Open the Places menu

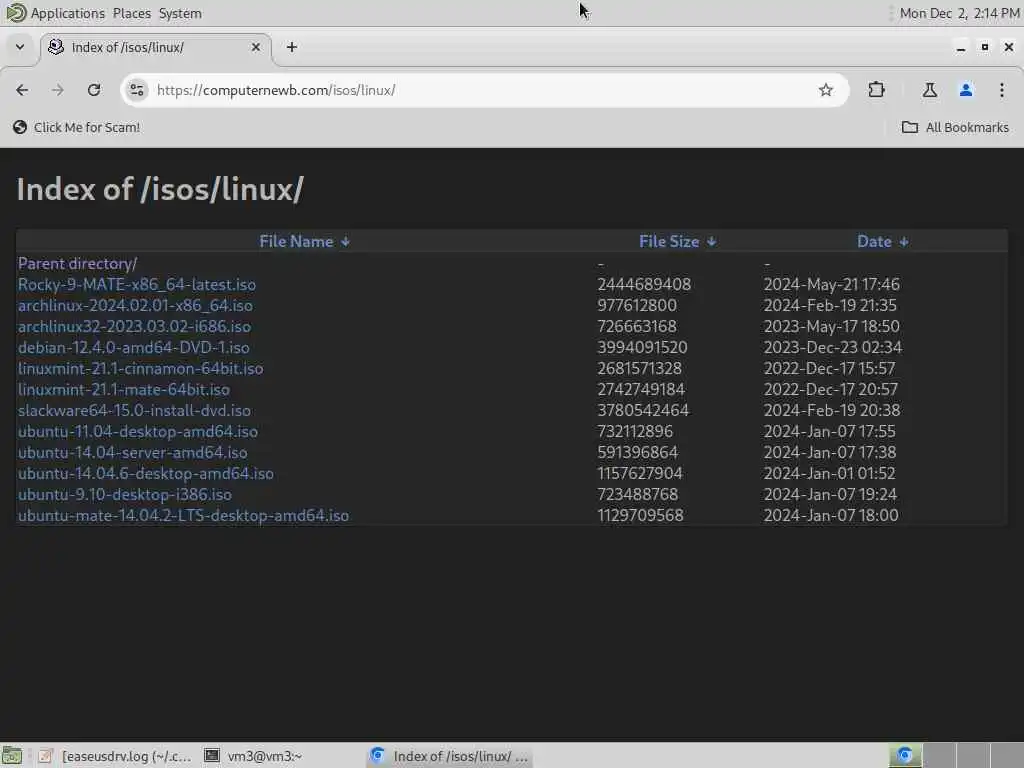click(x=131, y=13)
